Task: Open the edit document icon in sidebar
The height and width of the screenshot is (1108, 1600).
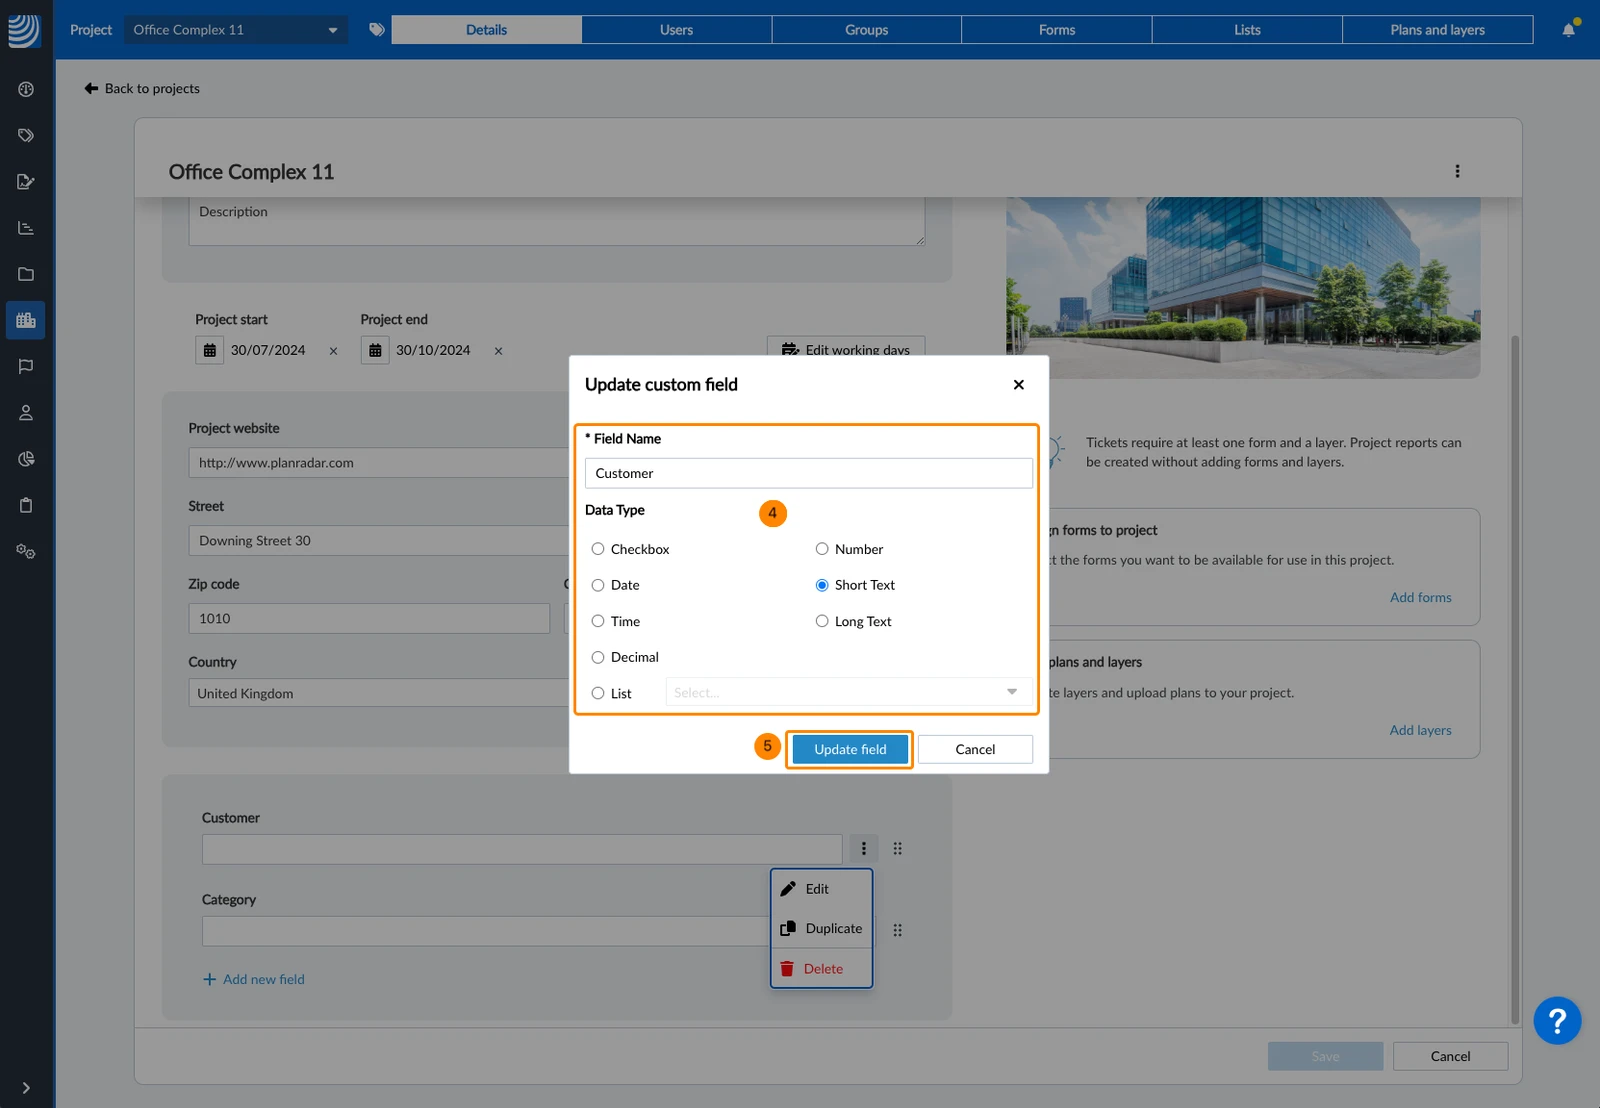Action: tap(26, 181)
